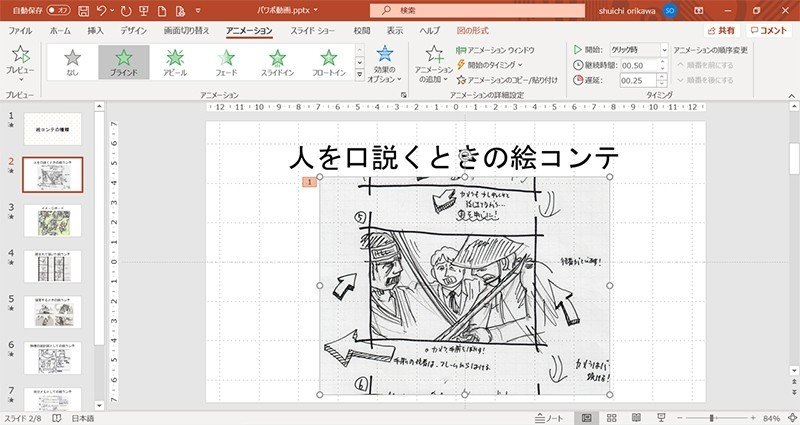Select slide 1 thumbnail

coord(53,129)
